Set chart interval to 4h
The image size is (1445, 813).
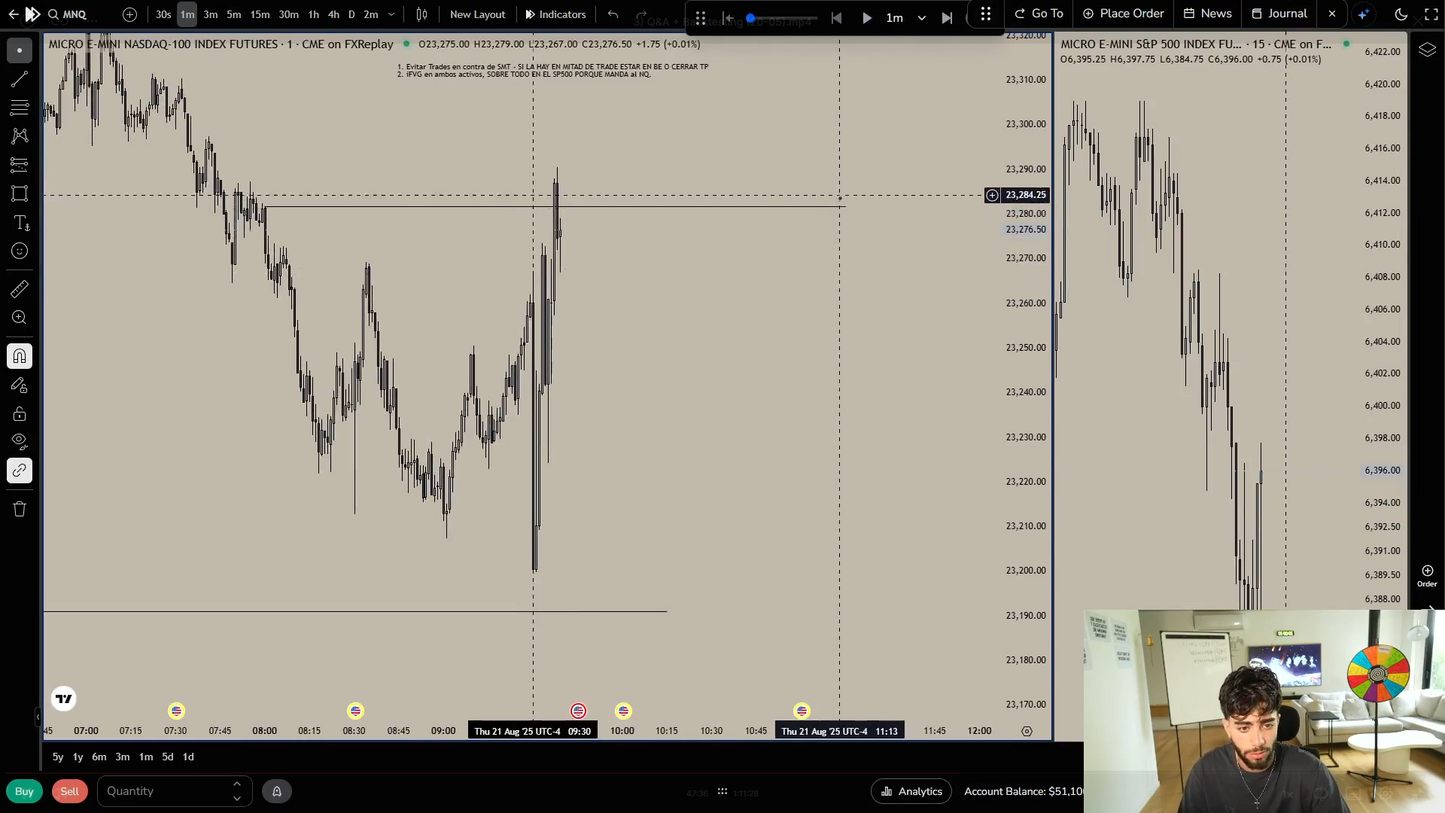click(333, 15)
